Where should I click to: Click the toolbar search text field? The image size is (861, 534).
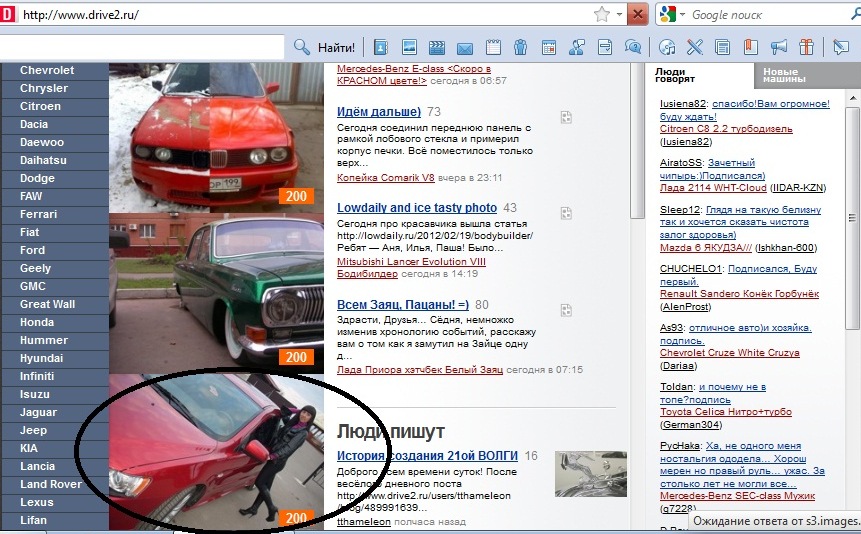pos(142,47)
